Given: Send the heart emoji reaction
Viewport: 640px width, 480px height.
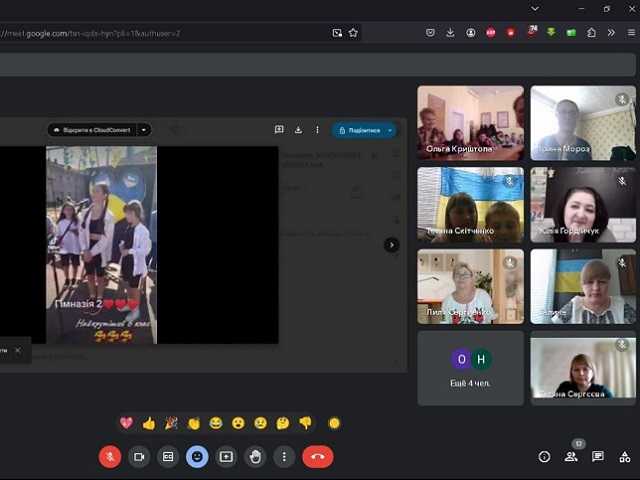Looking at the screenshot, I should (x=126, y=423).
